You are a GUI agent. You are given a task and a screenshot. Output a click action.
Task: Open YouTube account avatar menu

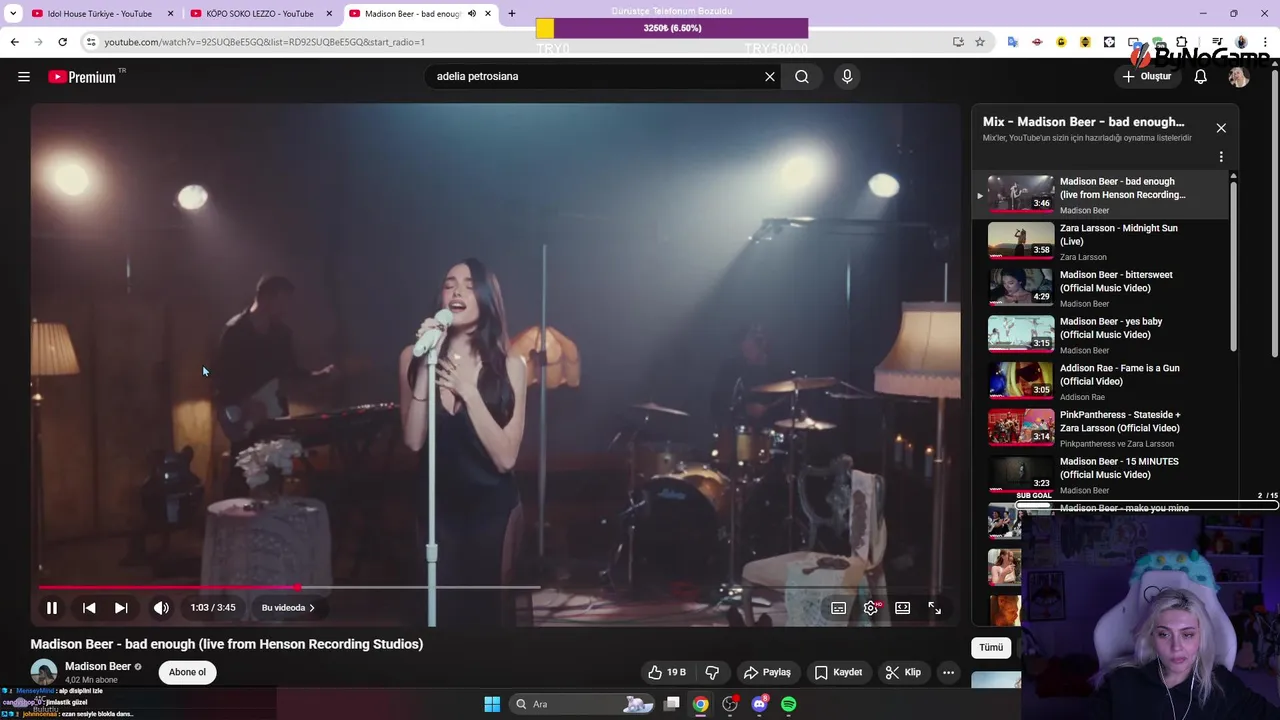click(1239, 76)
